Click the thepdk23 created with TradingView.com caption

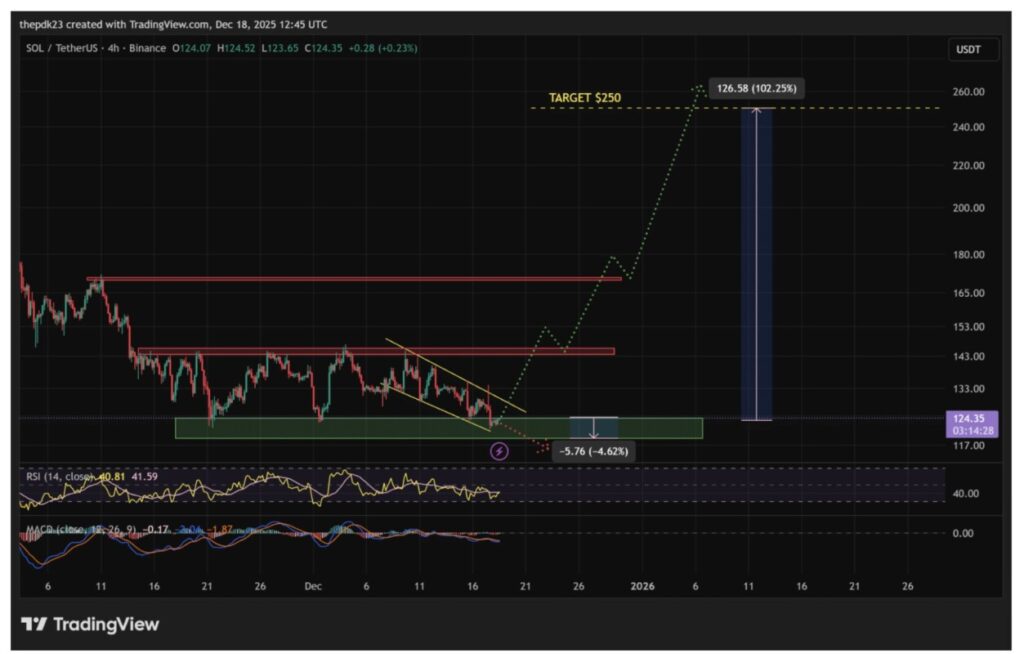pyautogui.click(x=173, y=24)
